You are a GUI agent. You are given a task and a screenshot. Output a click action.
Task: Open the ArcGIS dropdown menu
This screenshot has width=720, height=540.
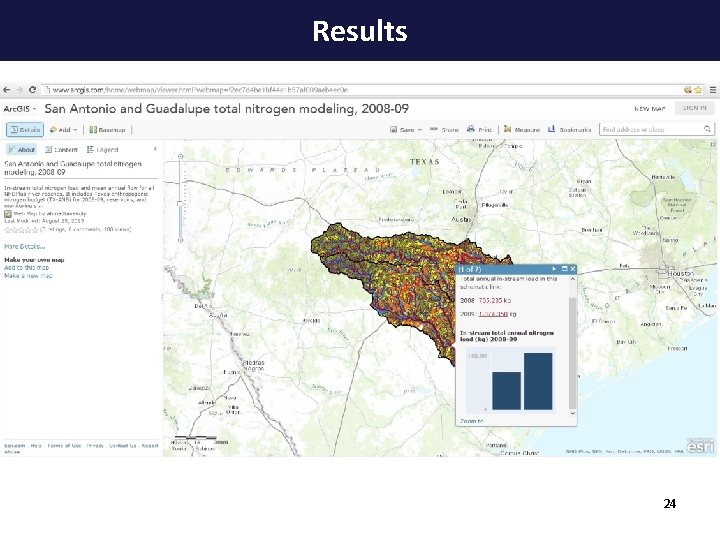[20, 109]
